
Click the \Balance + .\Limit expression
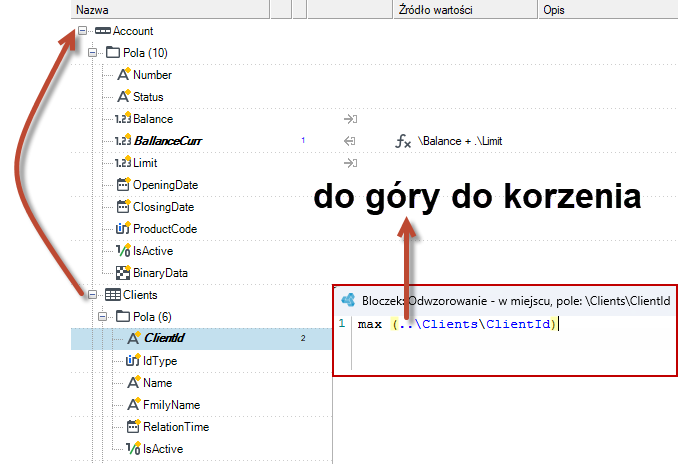pos(460,141)
